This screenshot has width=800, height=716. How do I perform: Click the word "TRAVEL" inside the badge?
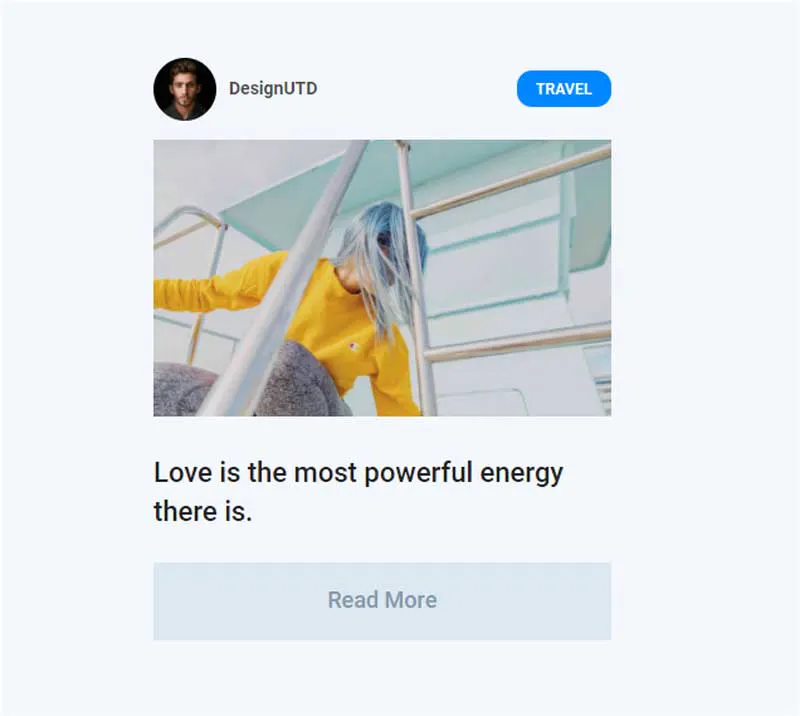coord(564,89)
